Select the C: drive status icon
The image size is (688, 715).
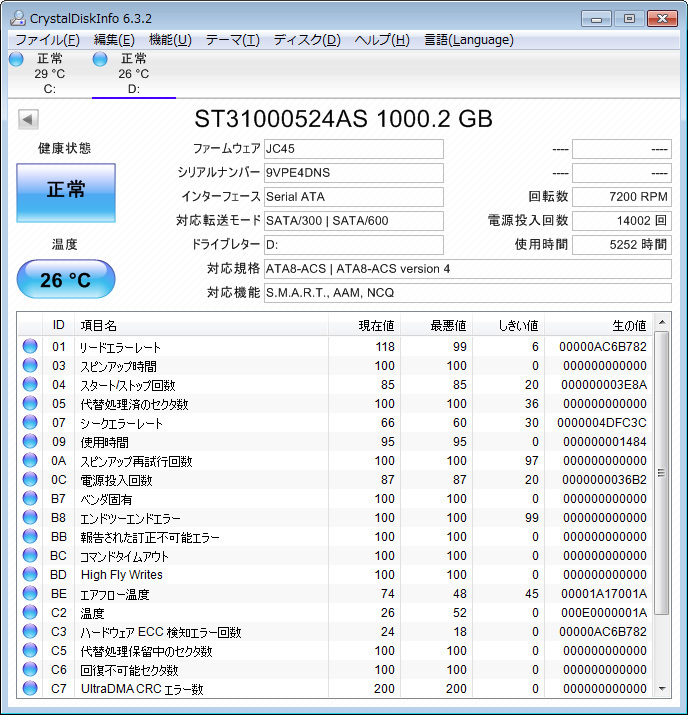coord(16,59)
